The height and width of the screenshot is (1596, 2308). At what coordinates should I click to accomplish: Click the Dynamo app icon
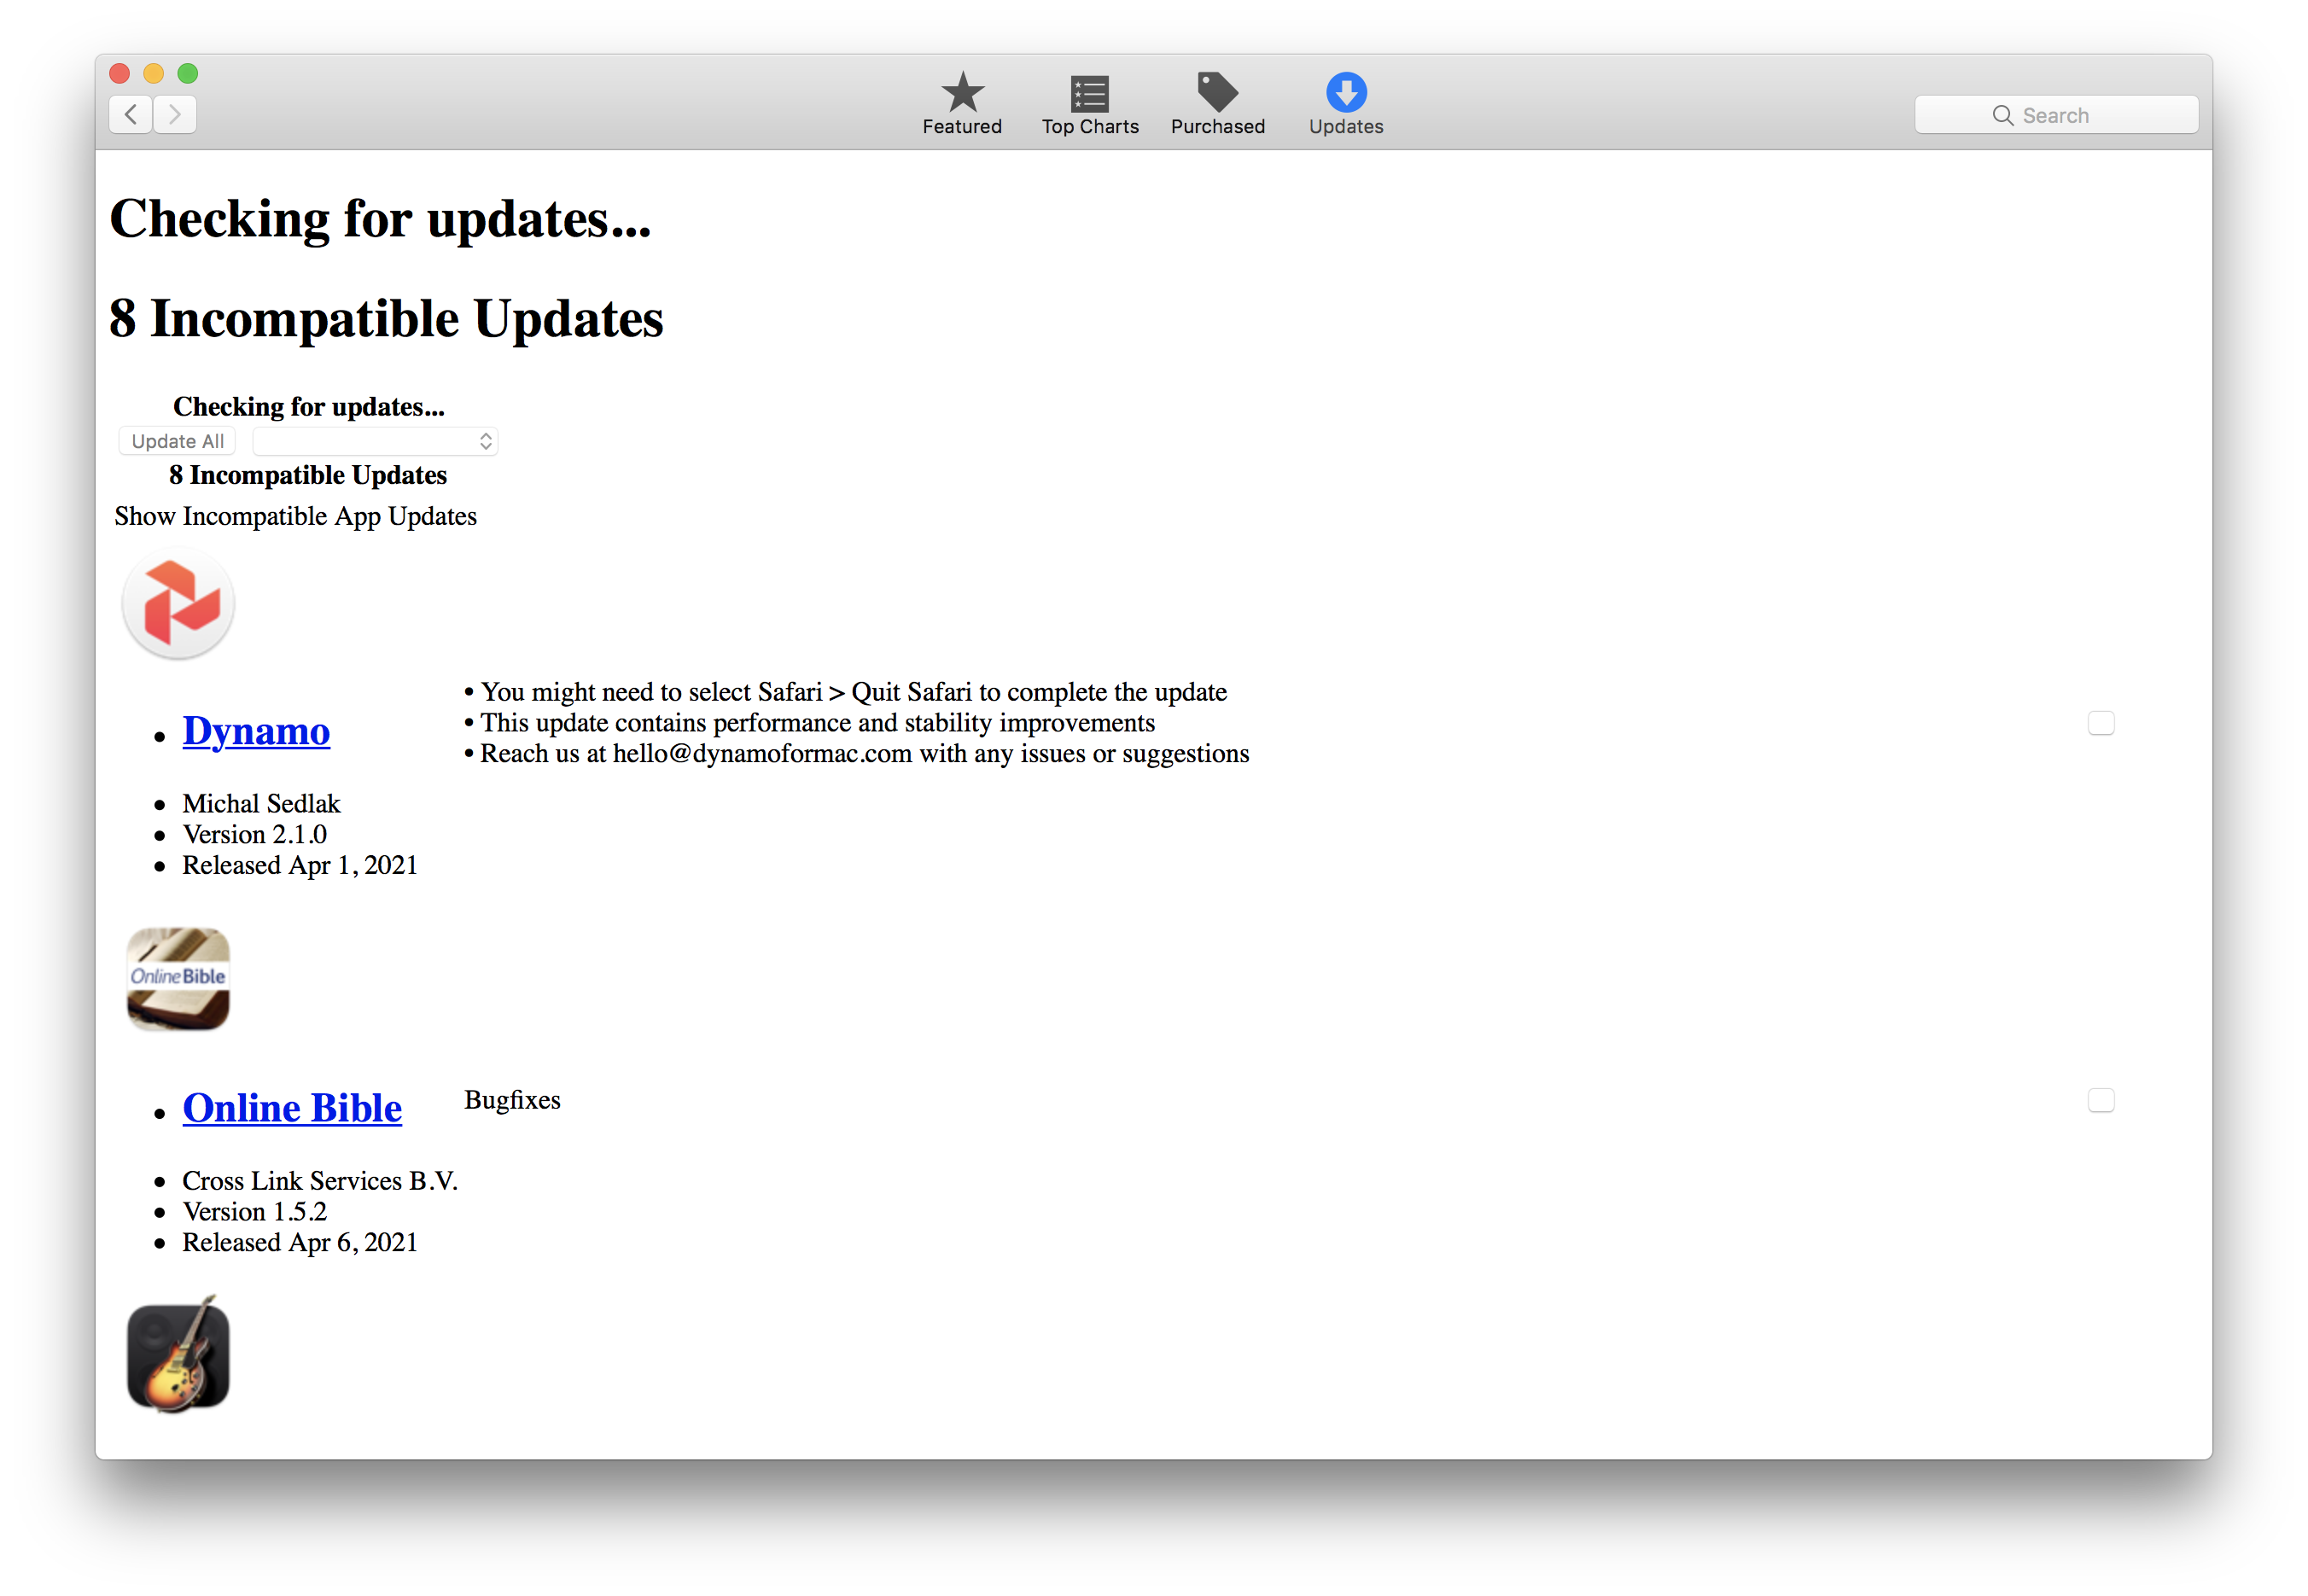[177, 603]
